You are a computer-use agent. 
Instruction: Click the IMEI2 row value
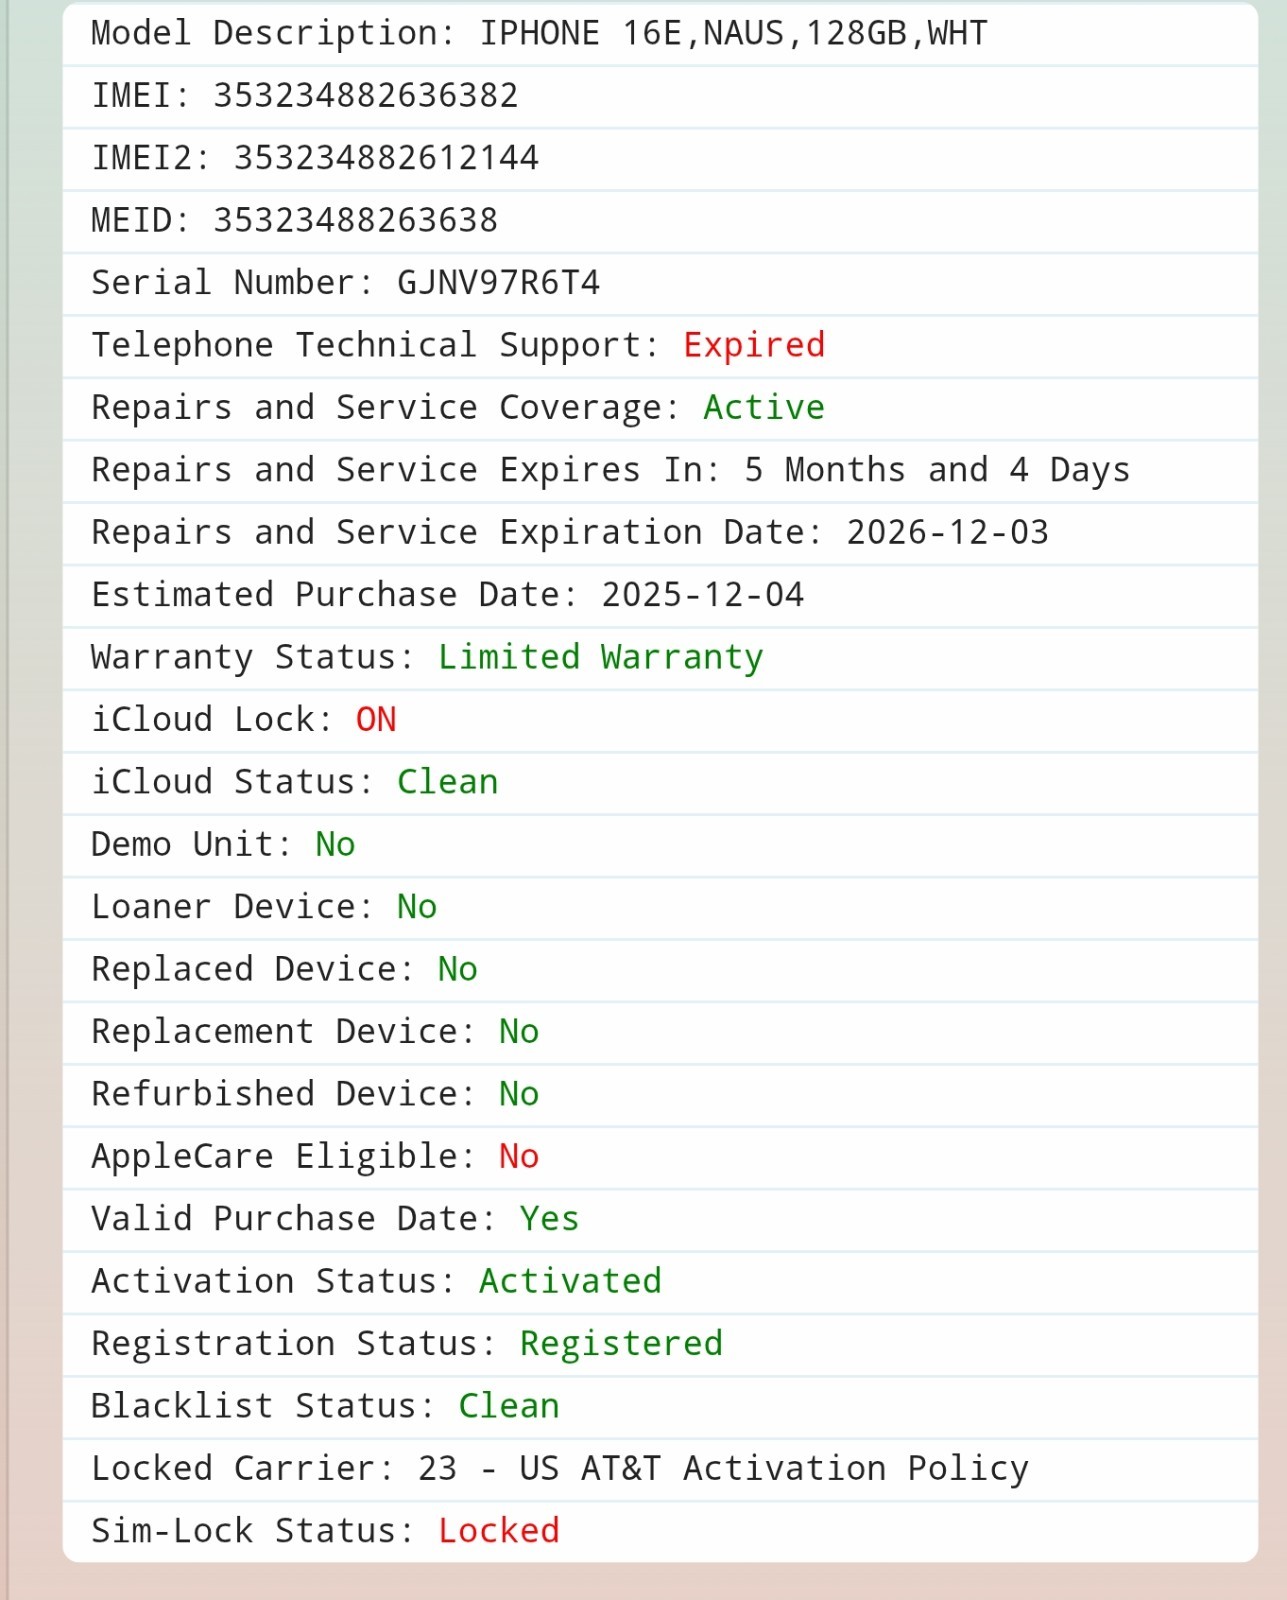[386, 158]
